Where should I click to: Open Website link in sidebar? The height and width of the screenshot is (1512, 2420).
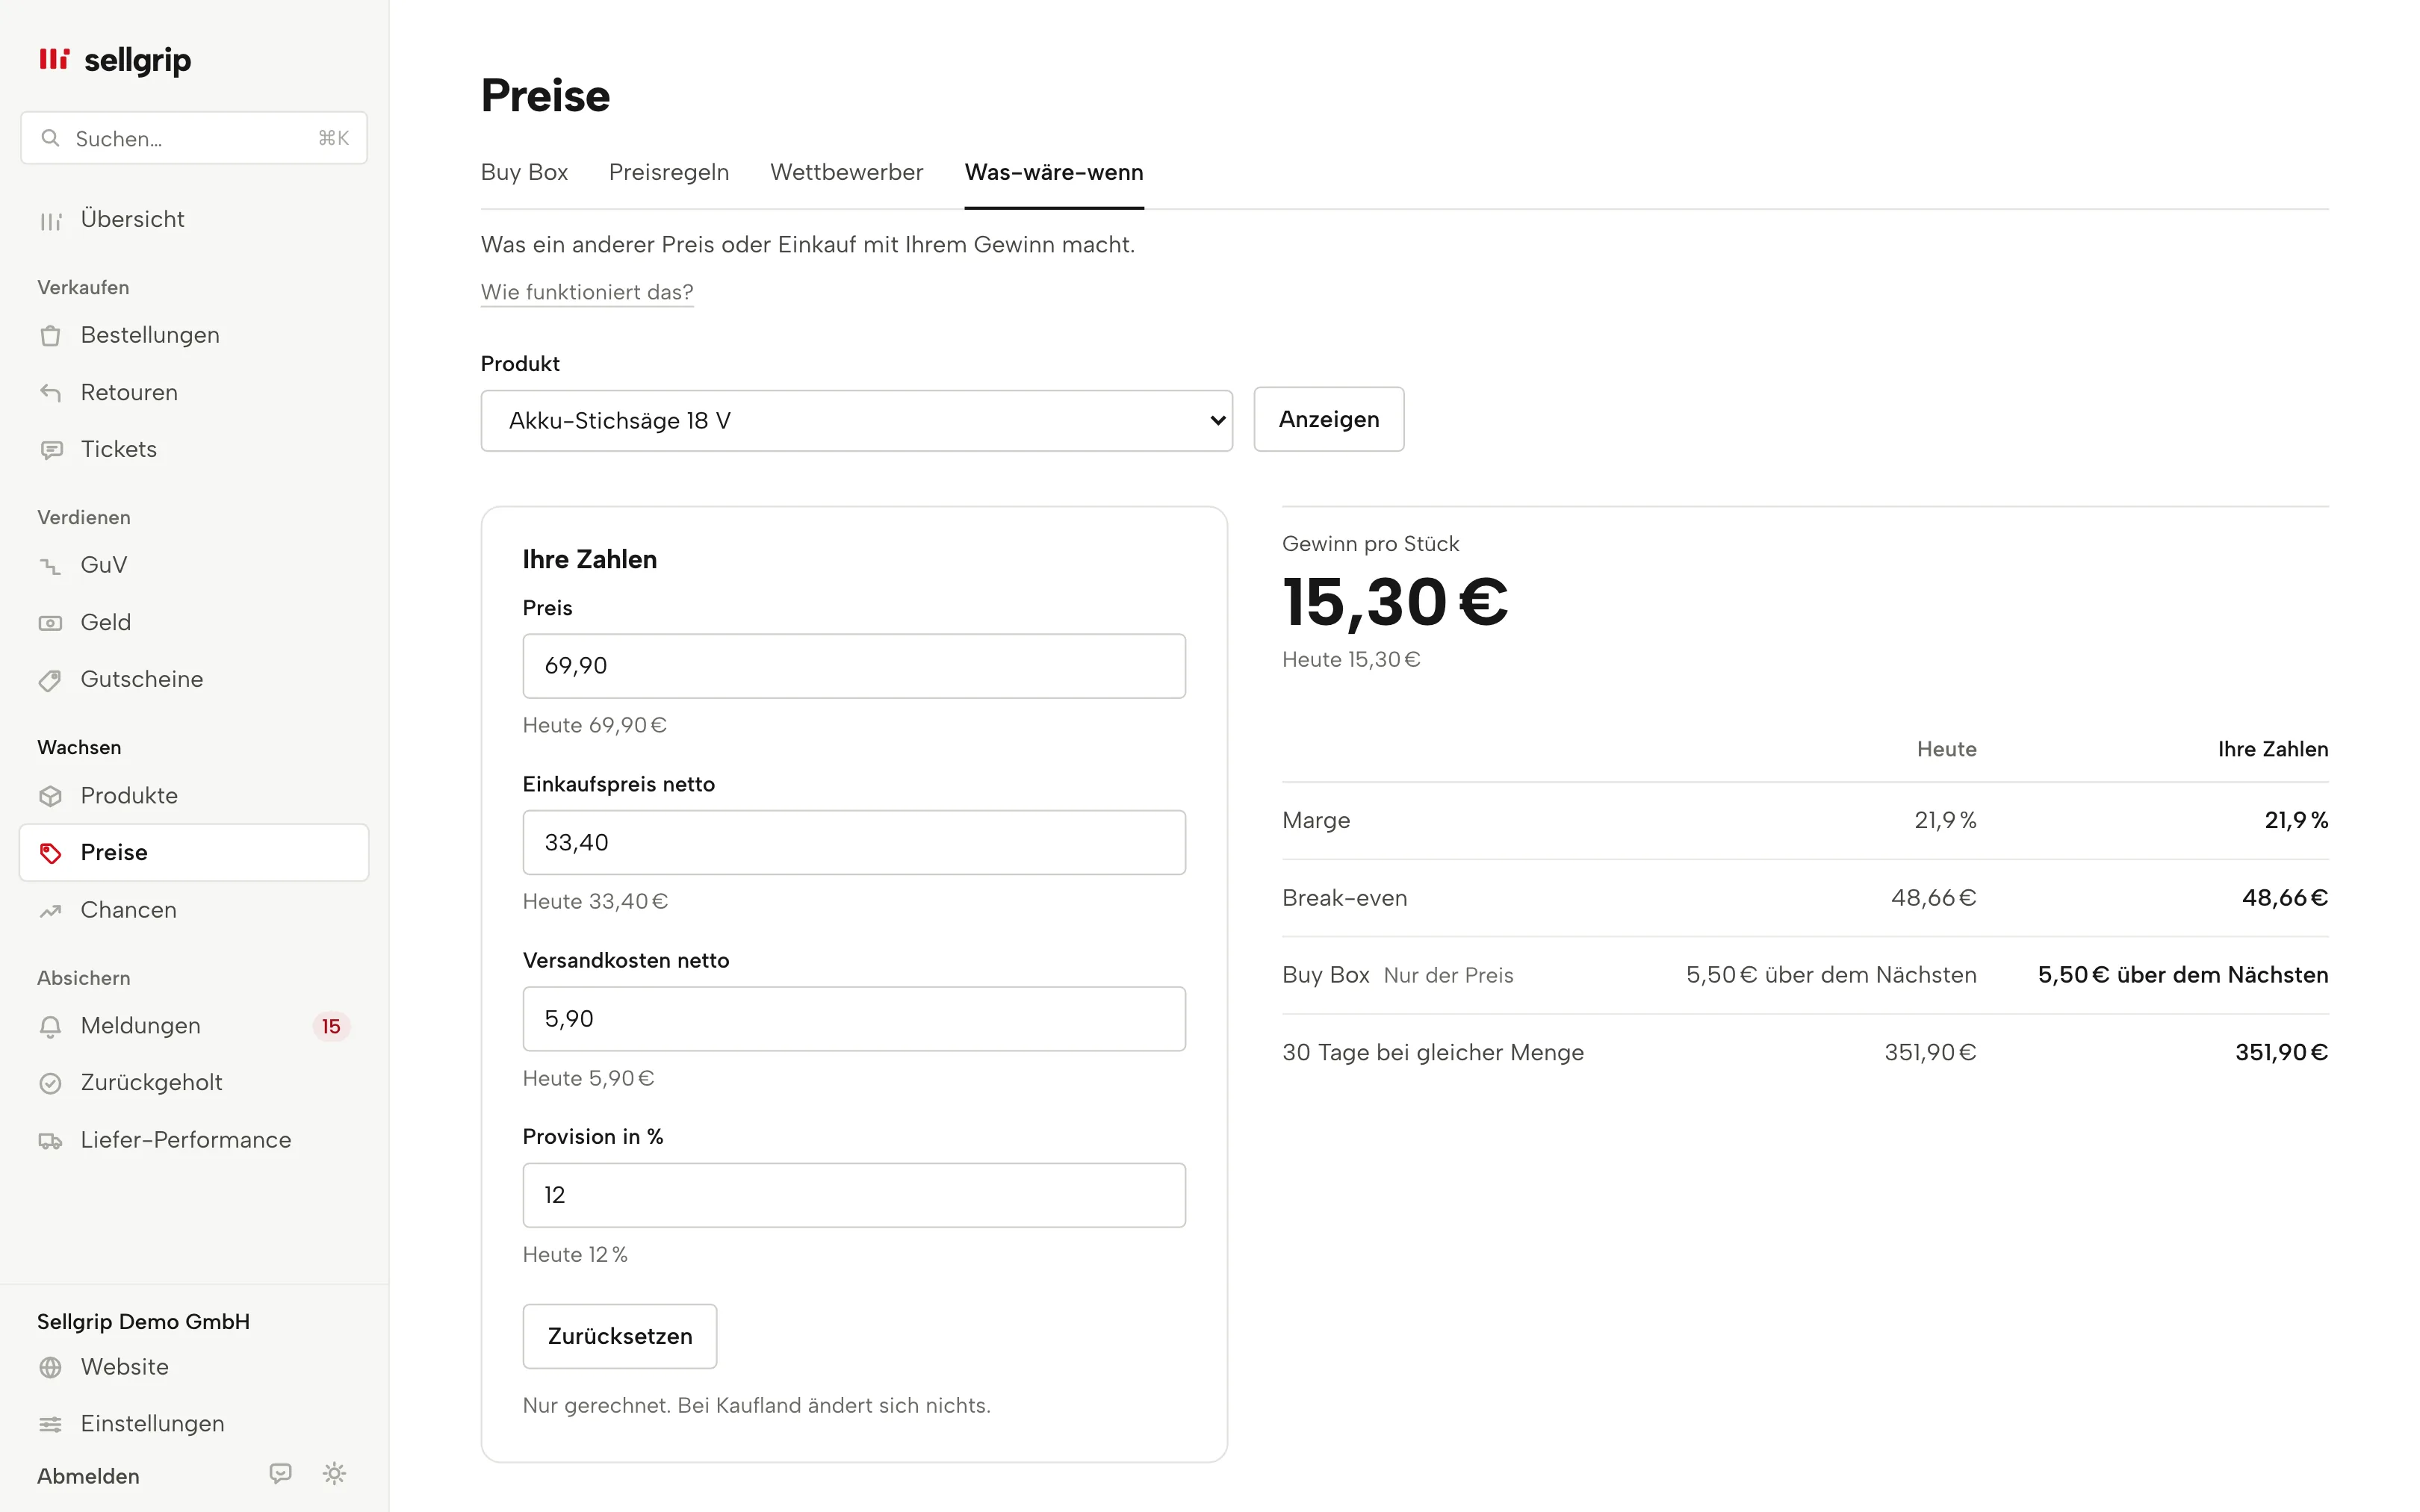point(194,1367)
